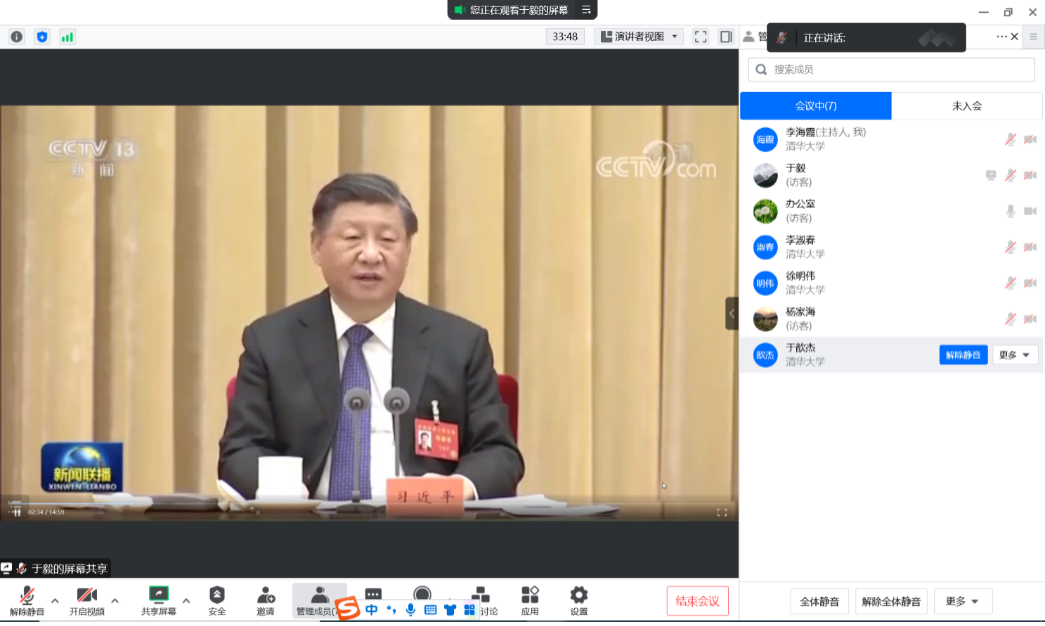Unmute your microphone with 解除静音
1045x626 pixels.
tap(27, 601)
